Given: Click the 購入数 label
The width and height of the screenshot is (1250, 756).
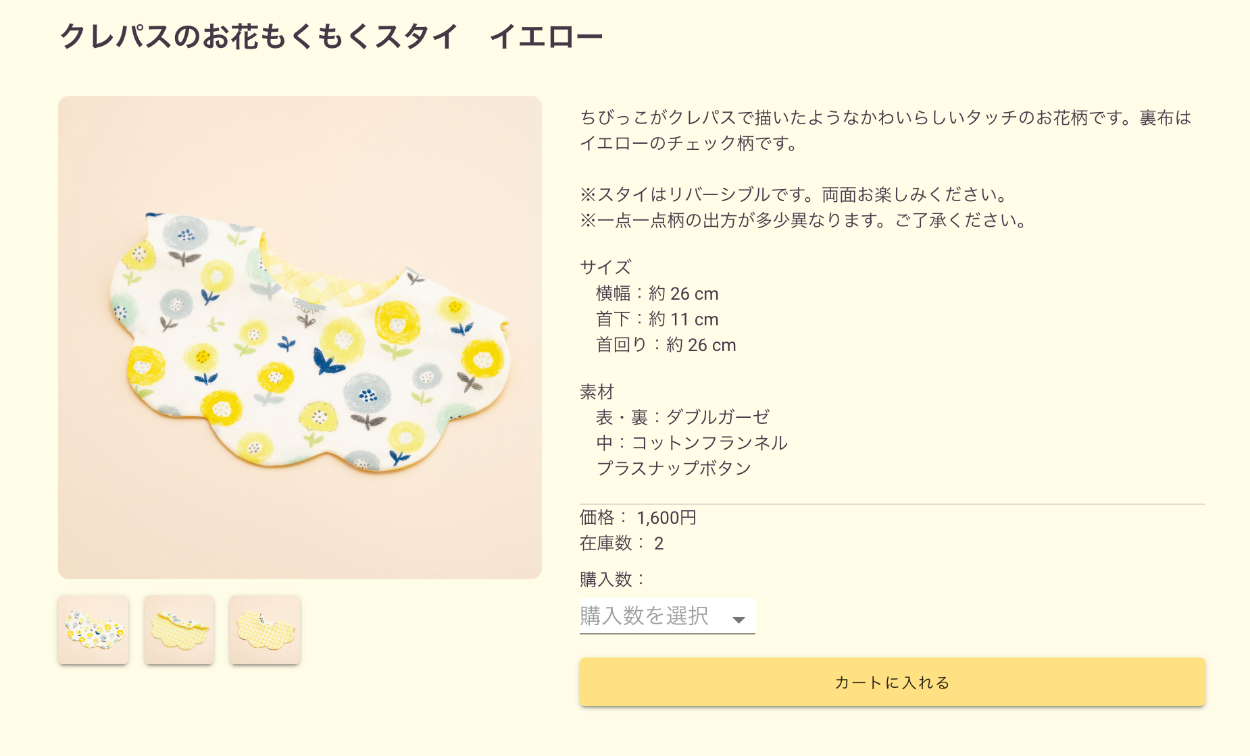Looking at the screenshot, I should click(613, 579).
